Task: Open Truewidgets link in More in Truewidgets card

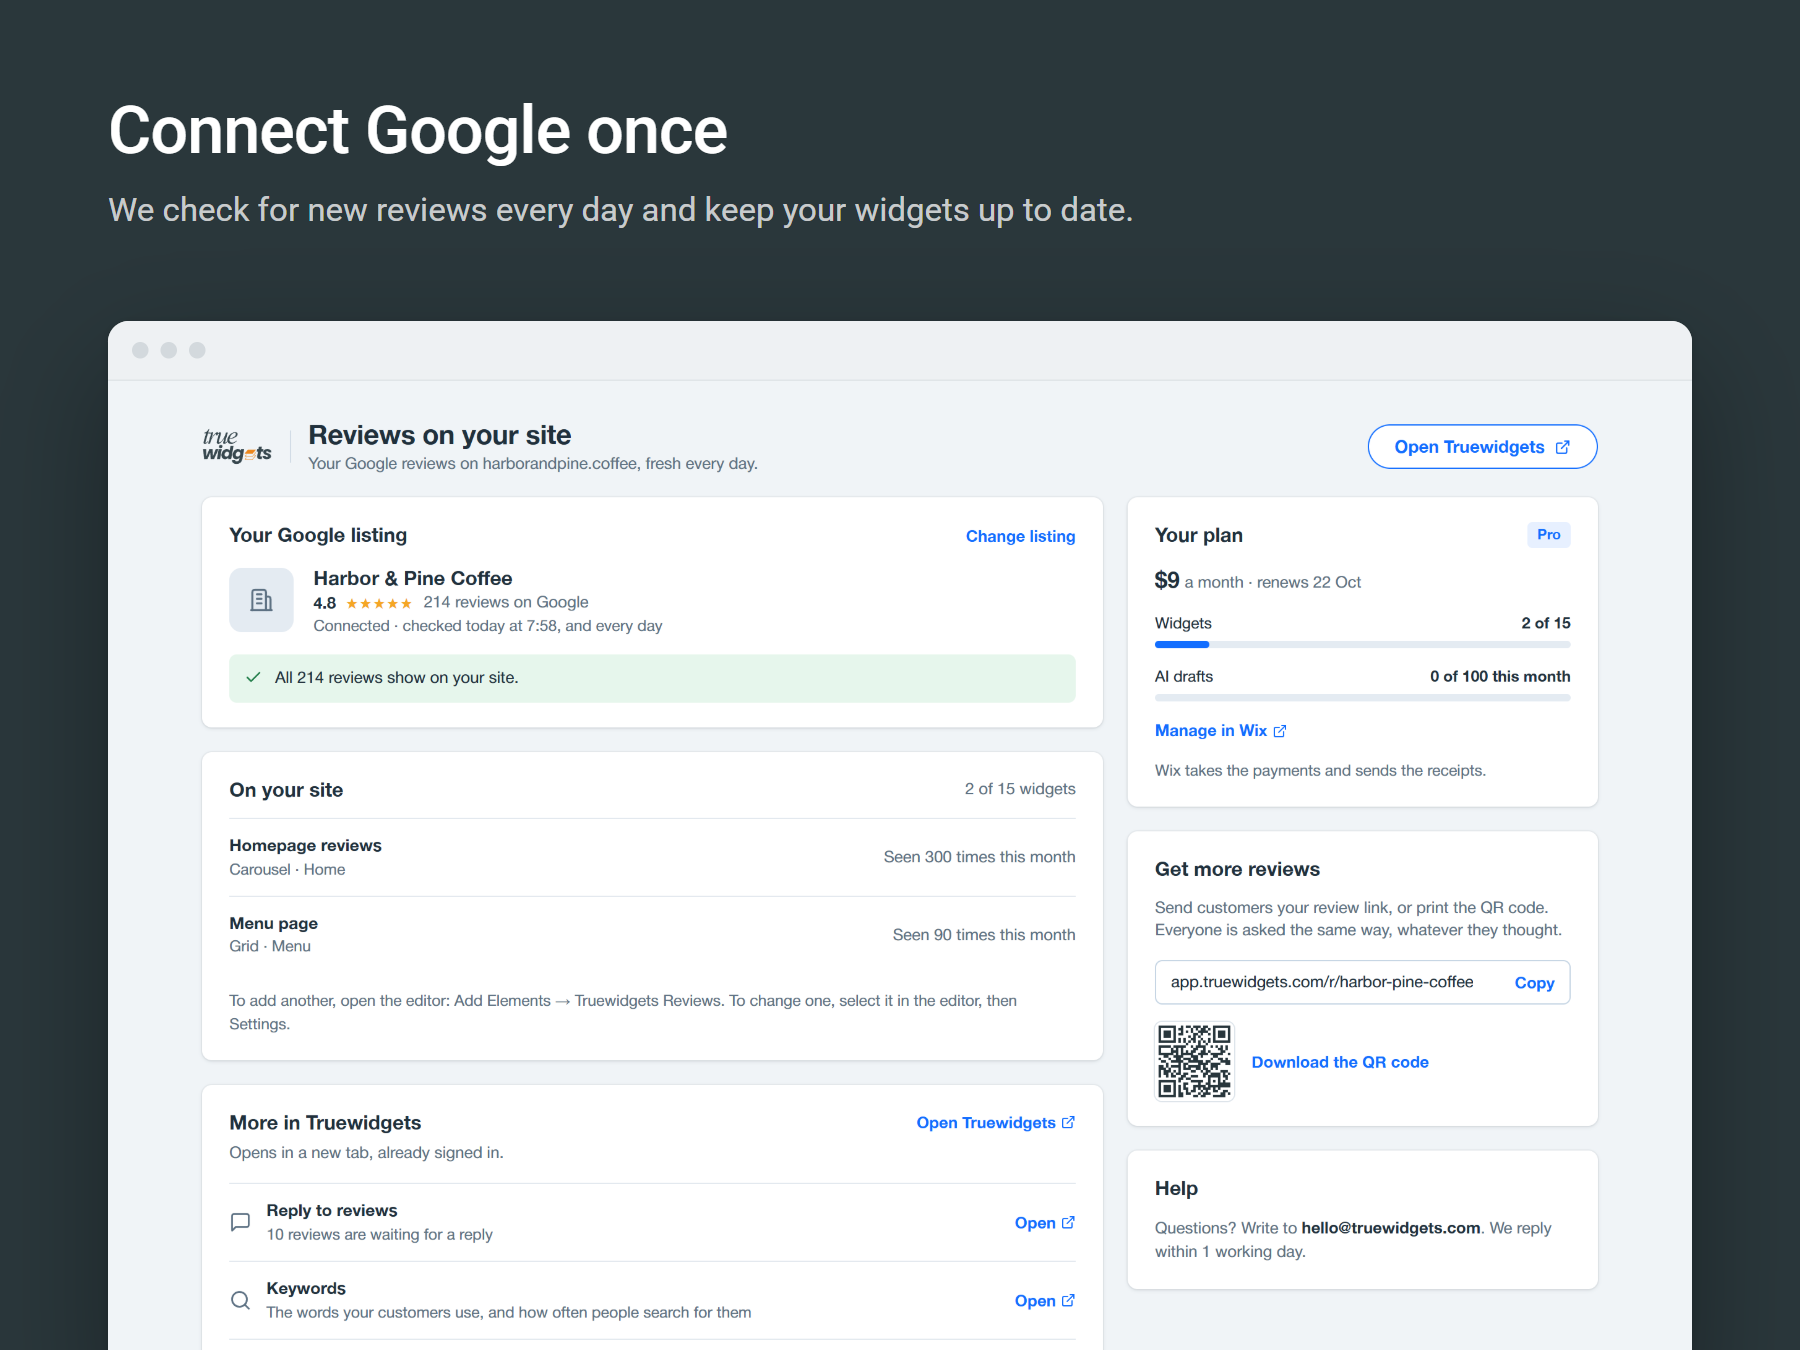Action: tap(996, 1123)
